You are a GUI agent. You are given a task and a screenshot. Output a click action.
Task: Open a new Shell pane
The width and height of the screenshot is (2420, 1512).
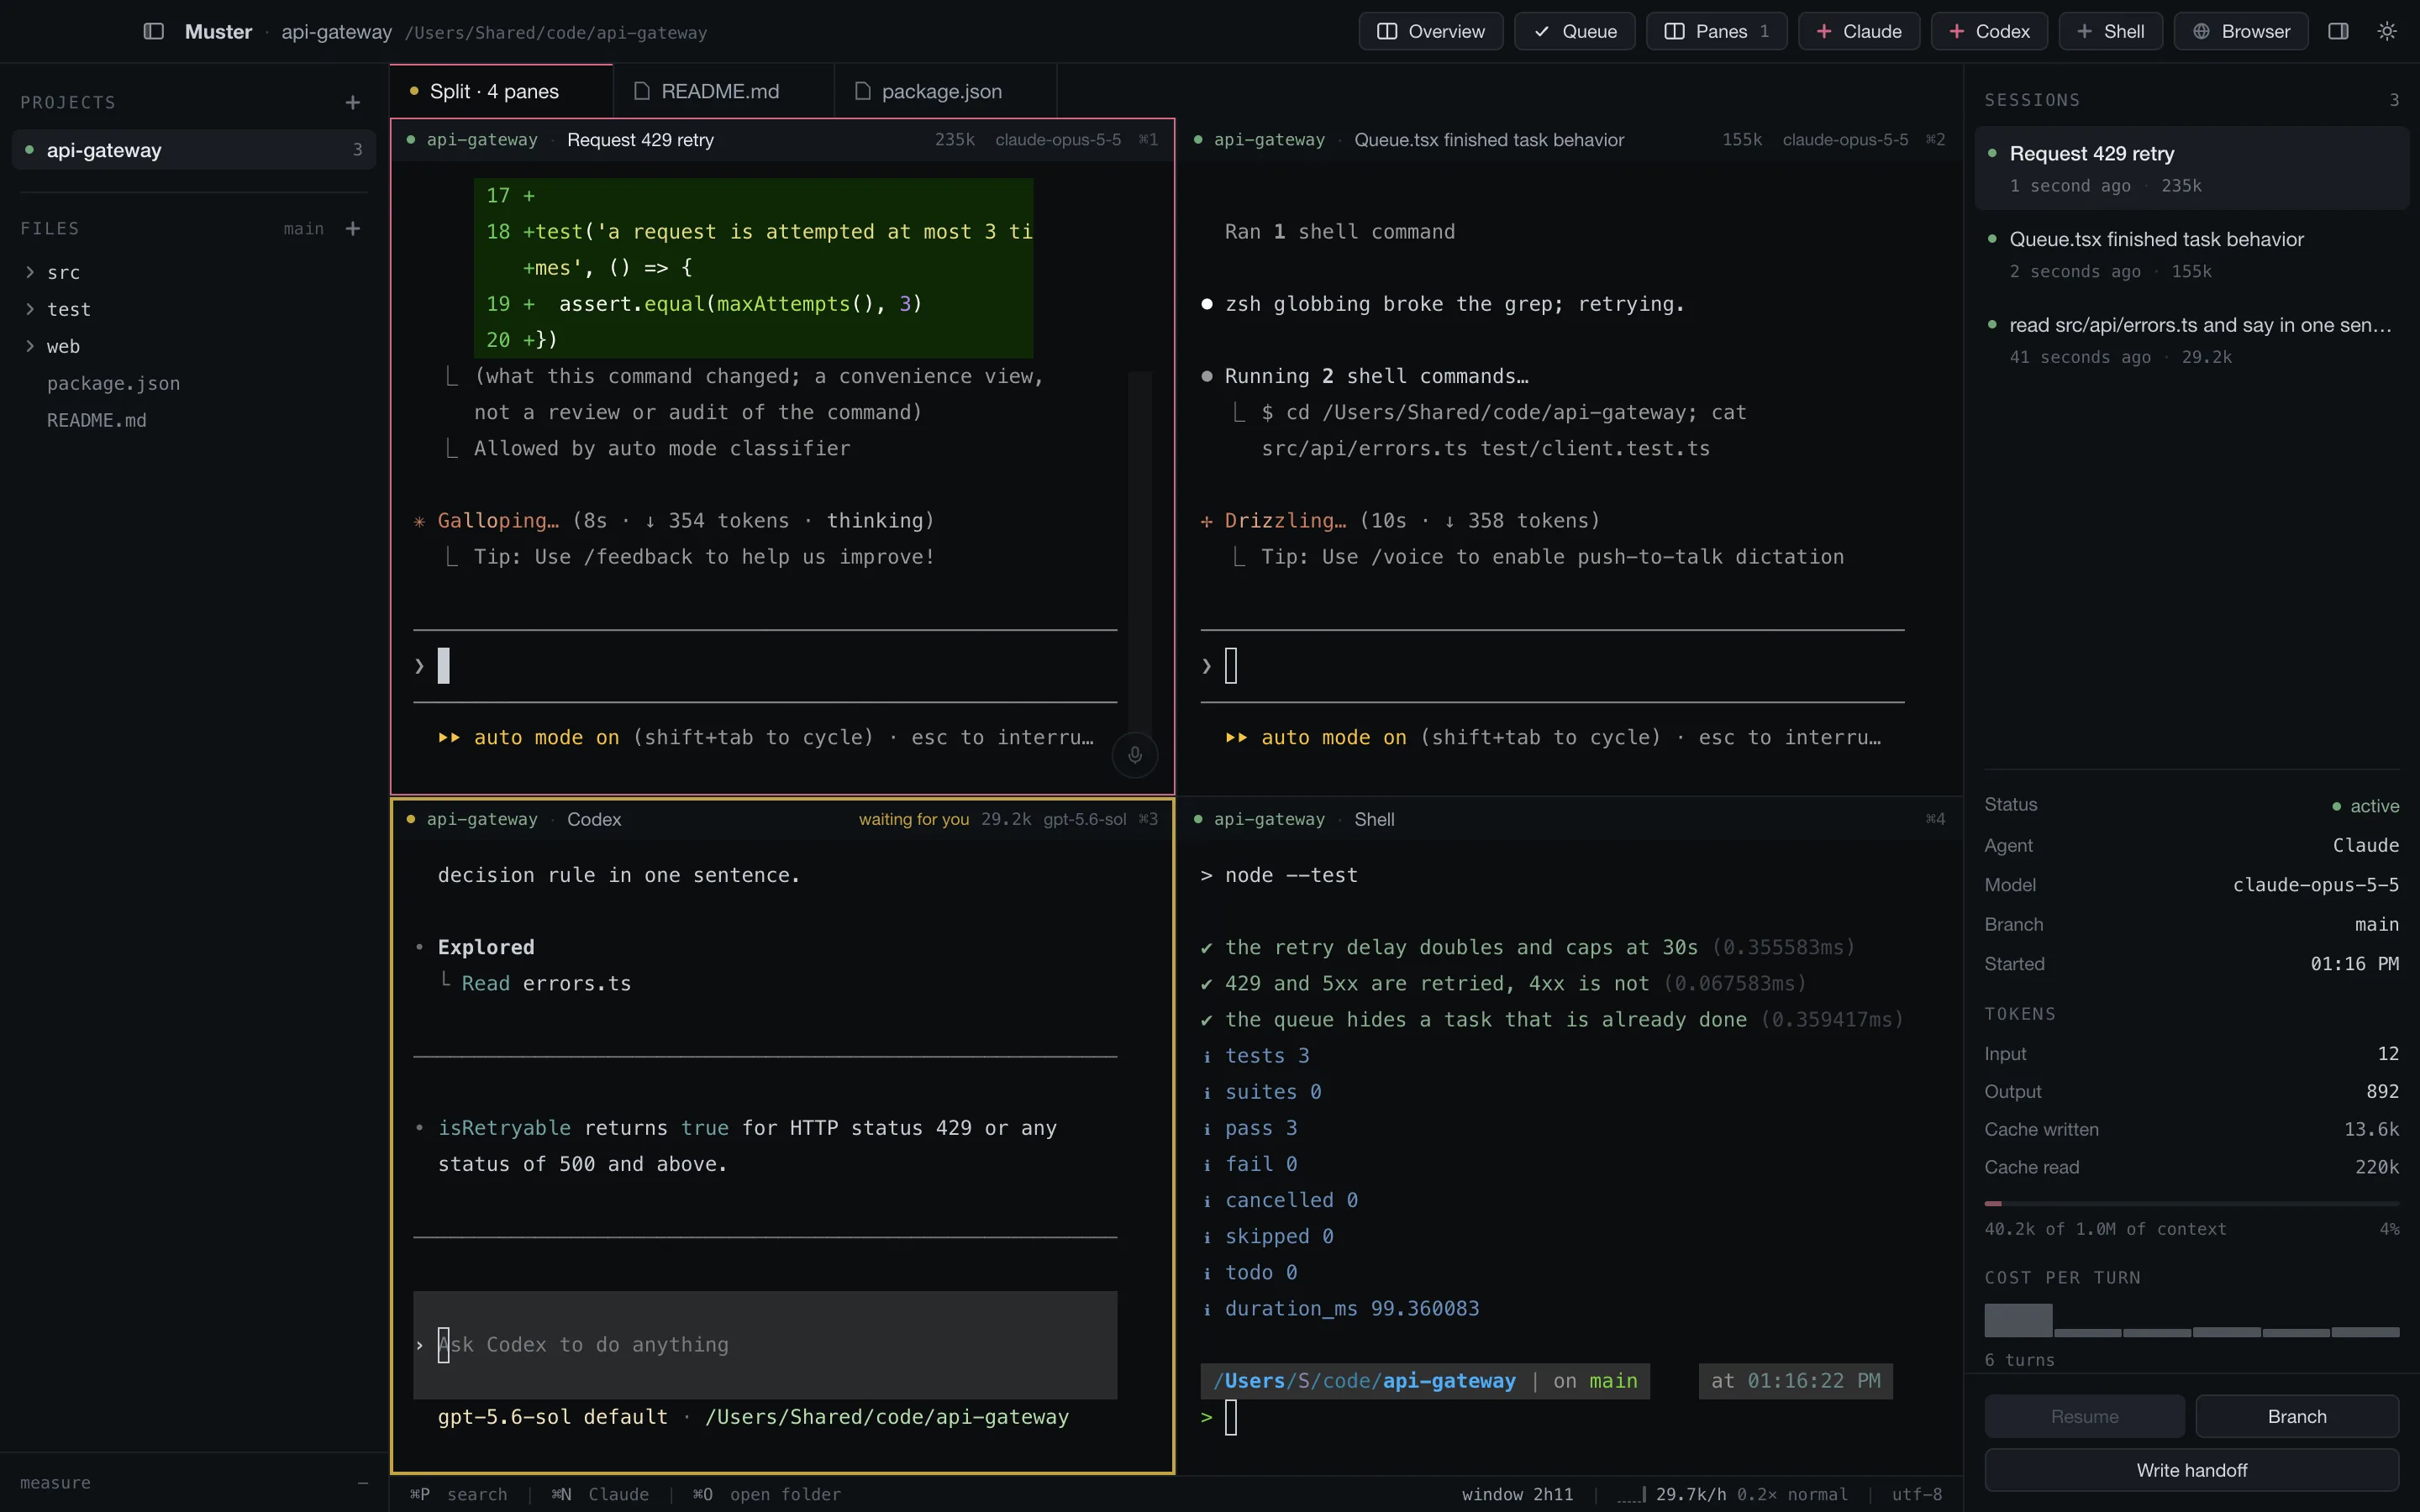coord(2110,31)
